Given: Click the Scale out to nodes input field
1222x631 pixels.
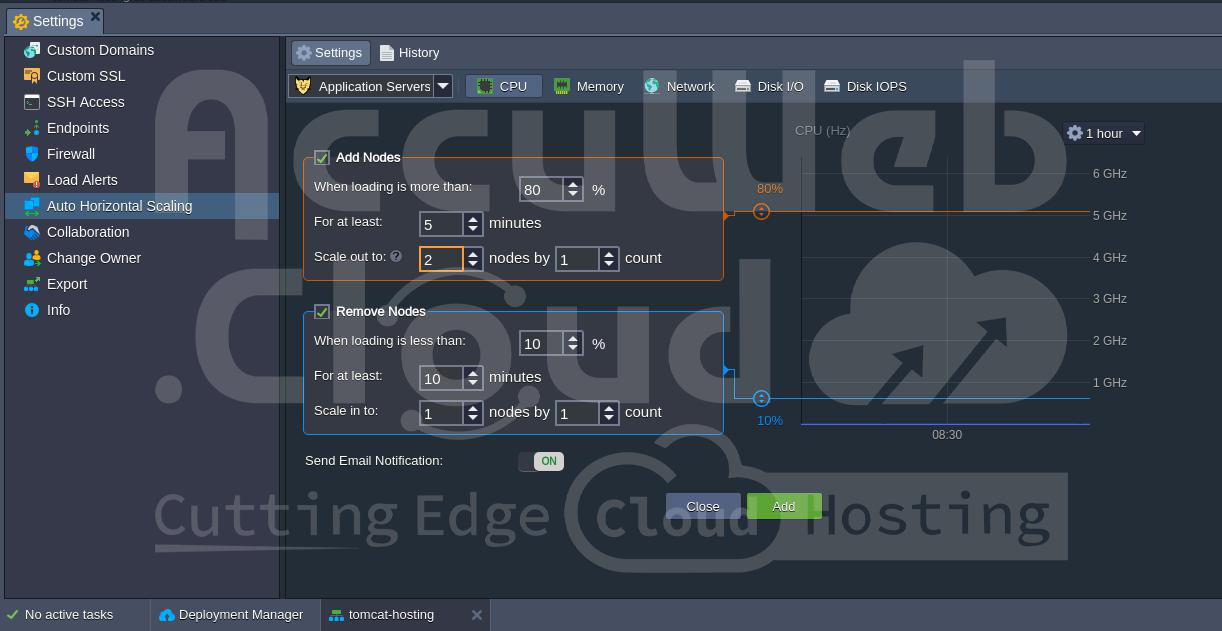Looking at the screenshot, I should (x=440, y=259).
